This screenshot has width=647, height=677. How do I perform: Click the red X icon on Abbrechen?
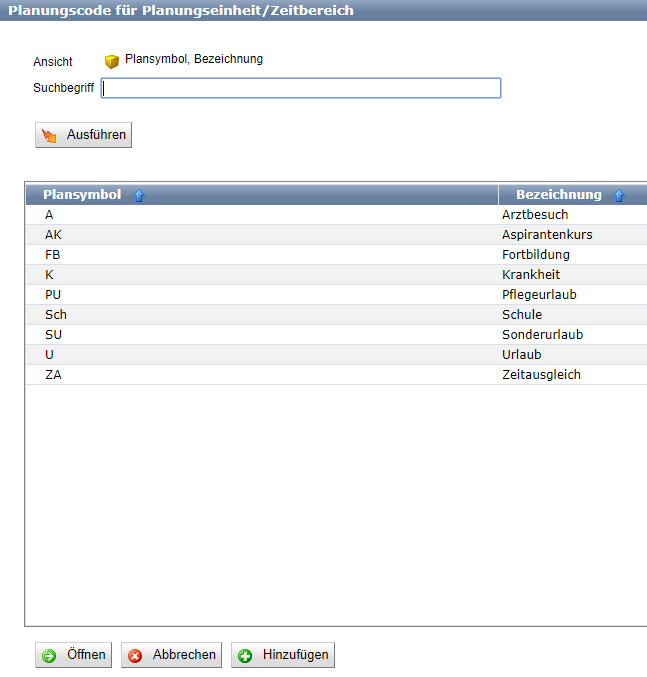135,656
